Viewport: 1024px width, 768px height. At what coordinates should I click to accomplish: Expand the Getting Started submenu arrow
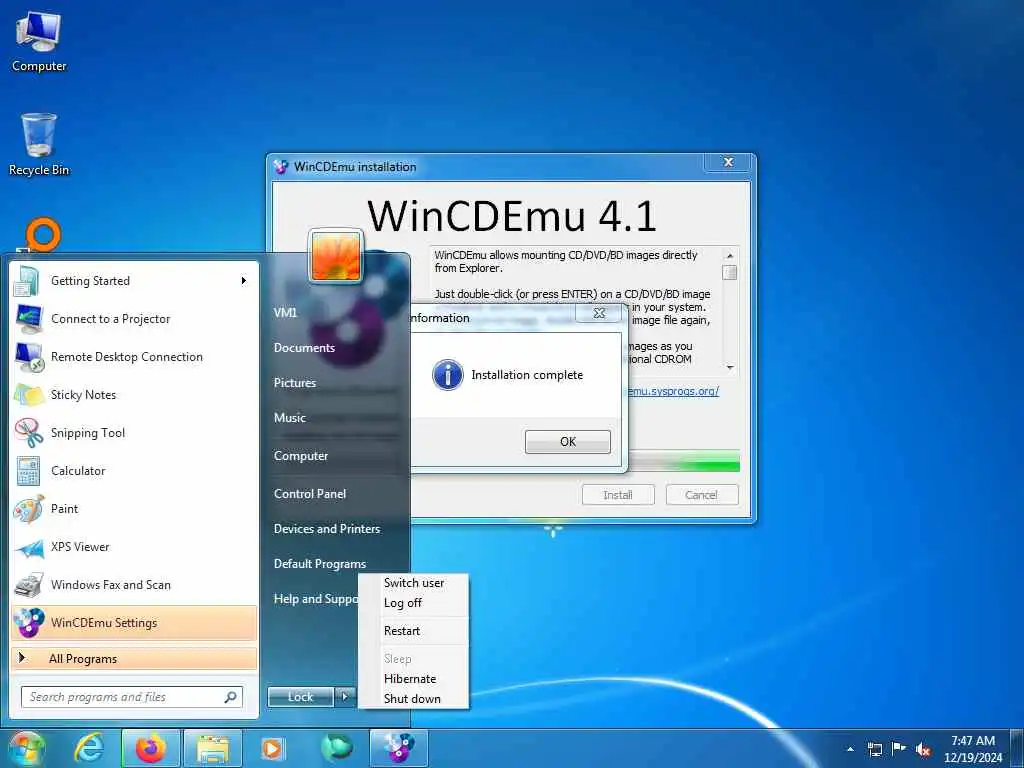pyautogui.click(x=244, y=281)
